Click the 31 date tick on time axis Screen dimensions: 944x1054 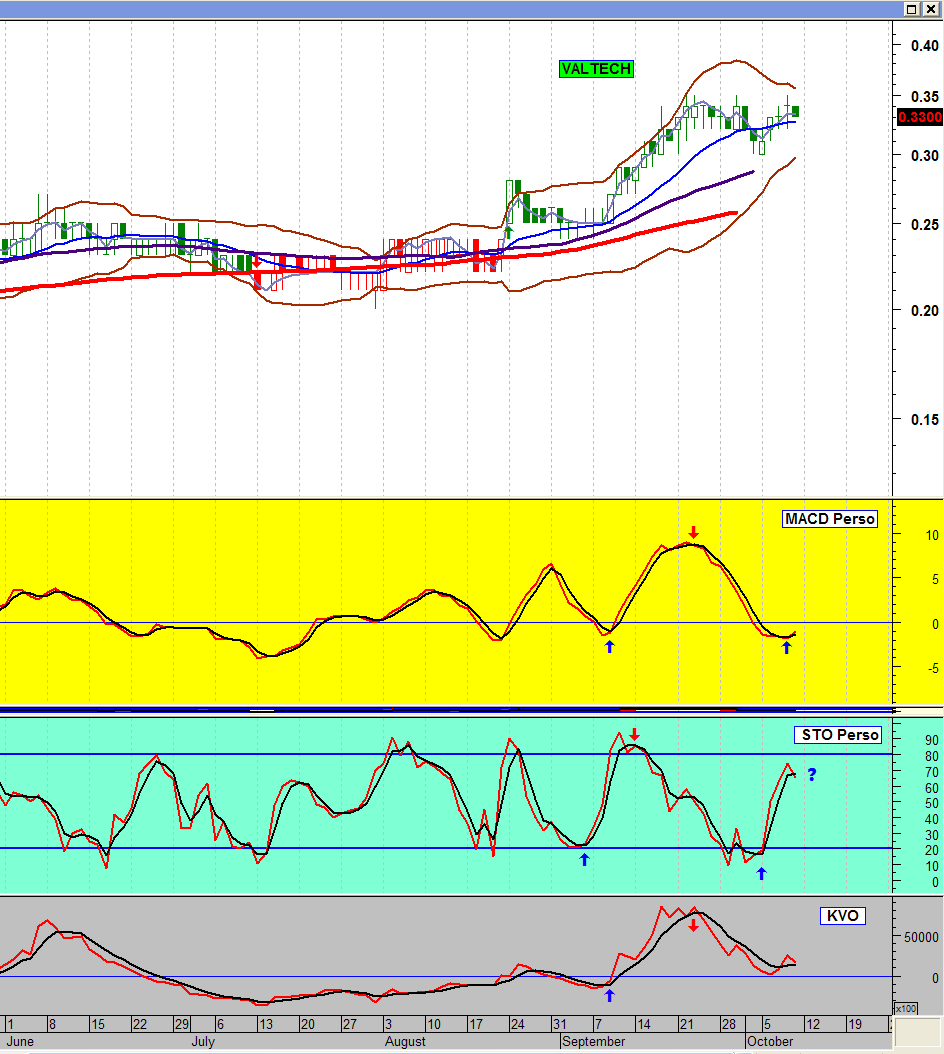tap(559, 1024)
